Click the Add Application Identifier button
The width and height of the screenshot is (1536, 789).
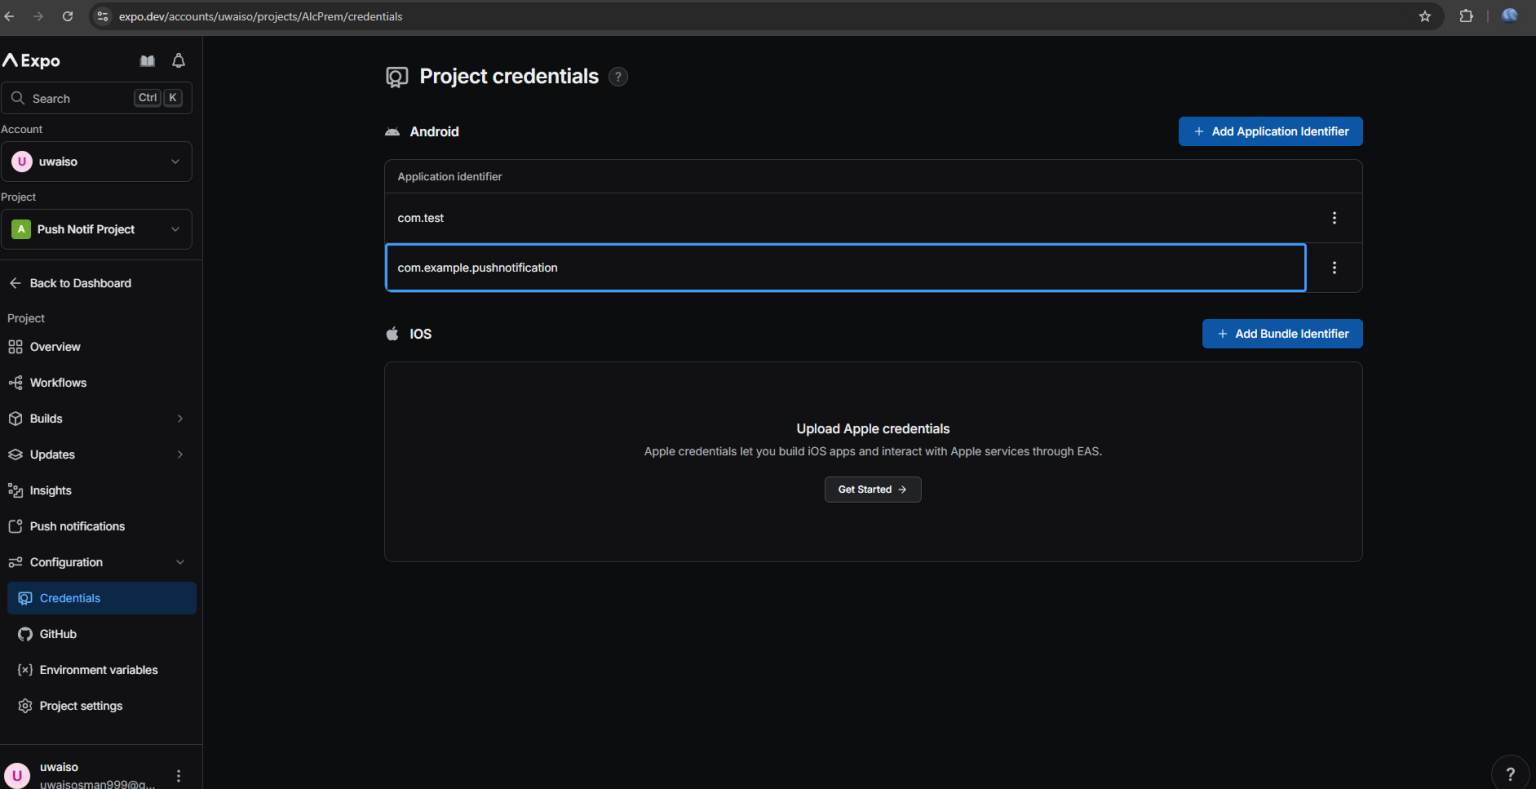click(x=1270, y=131)
